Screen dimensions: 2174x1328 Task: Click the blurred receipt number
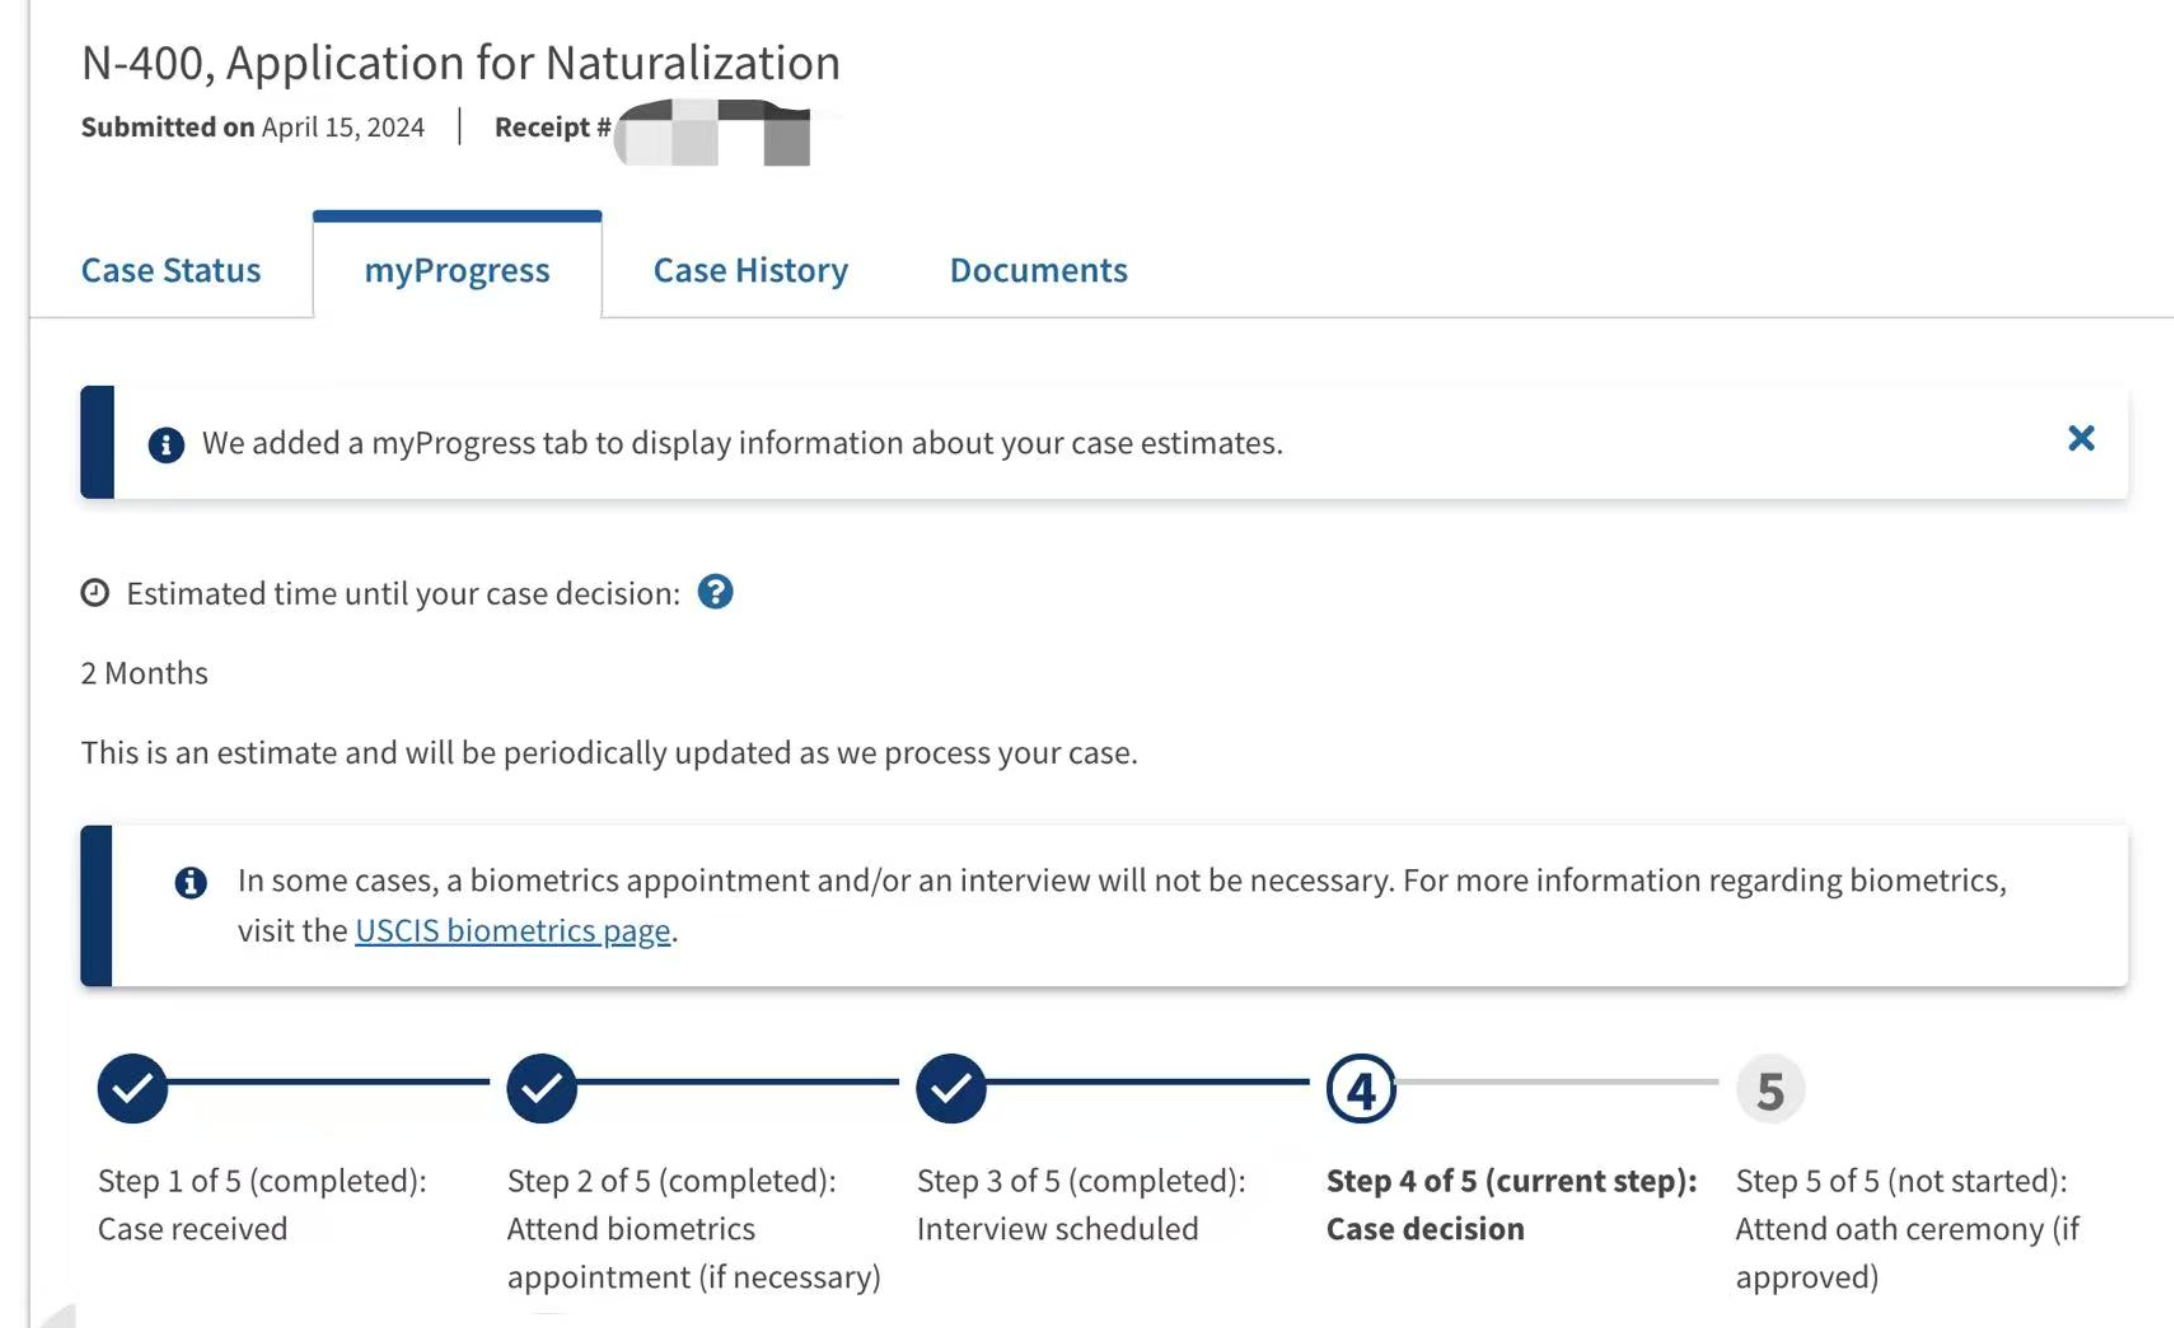point(714,132)
